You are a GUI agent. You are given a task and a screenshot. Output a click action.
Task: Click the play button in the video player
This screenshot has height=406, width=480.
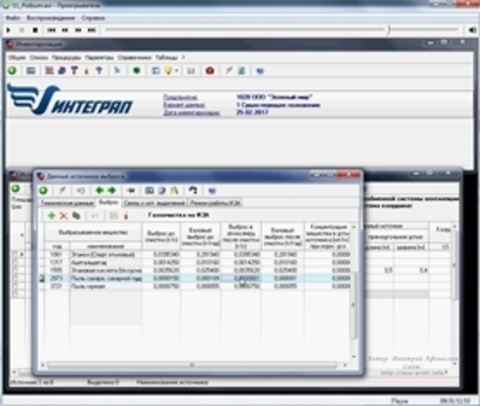click(9, 30)
